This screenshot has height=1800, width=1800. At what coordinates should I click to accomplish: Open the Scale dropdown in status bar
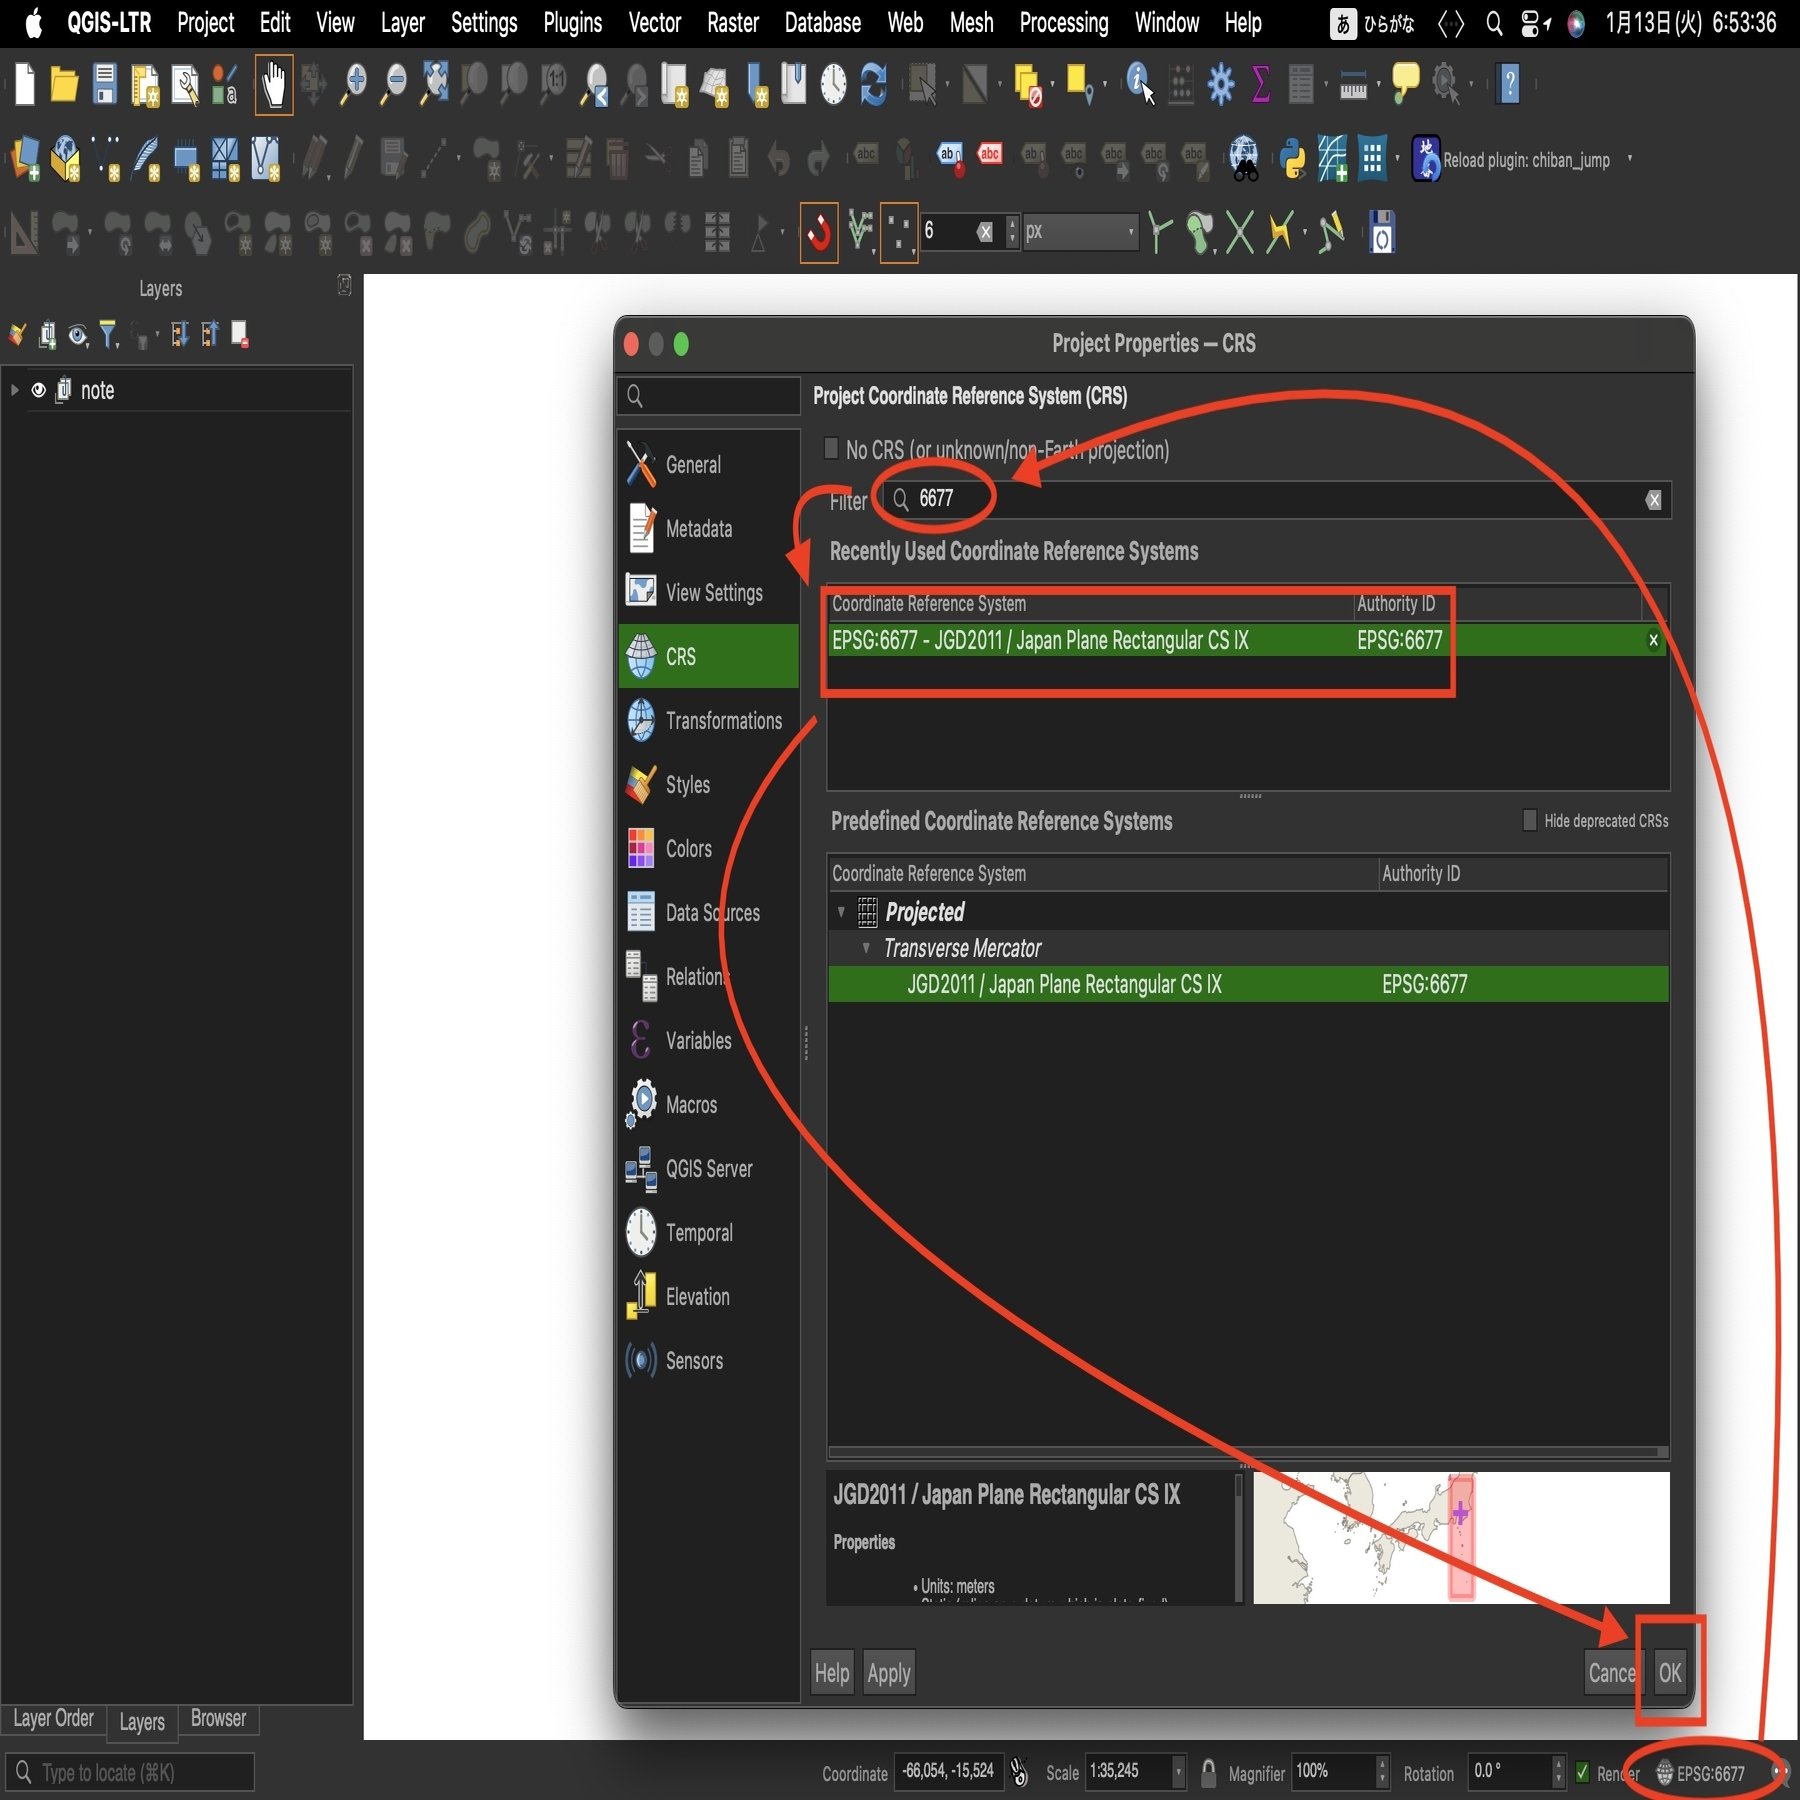point(1179,1772)
